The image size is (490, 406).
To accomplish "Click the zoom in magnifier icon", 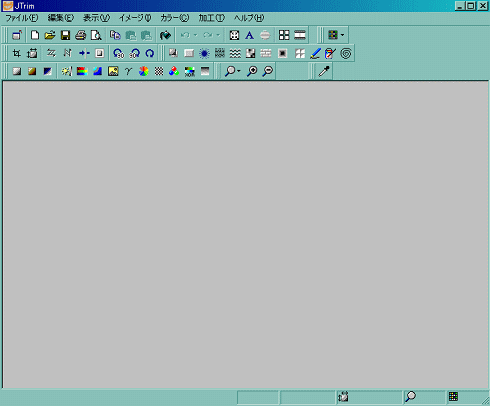I will (x=252, y=71).
